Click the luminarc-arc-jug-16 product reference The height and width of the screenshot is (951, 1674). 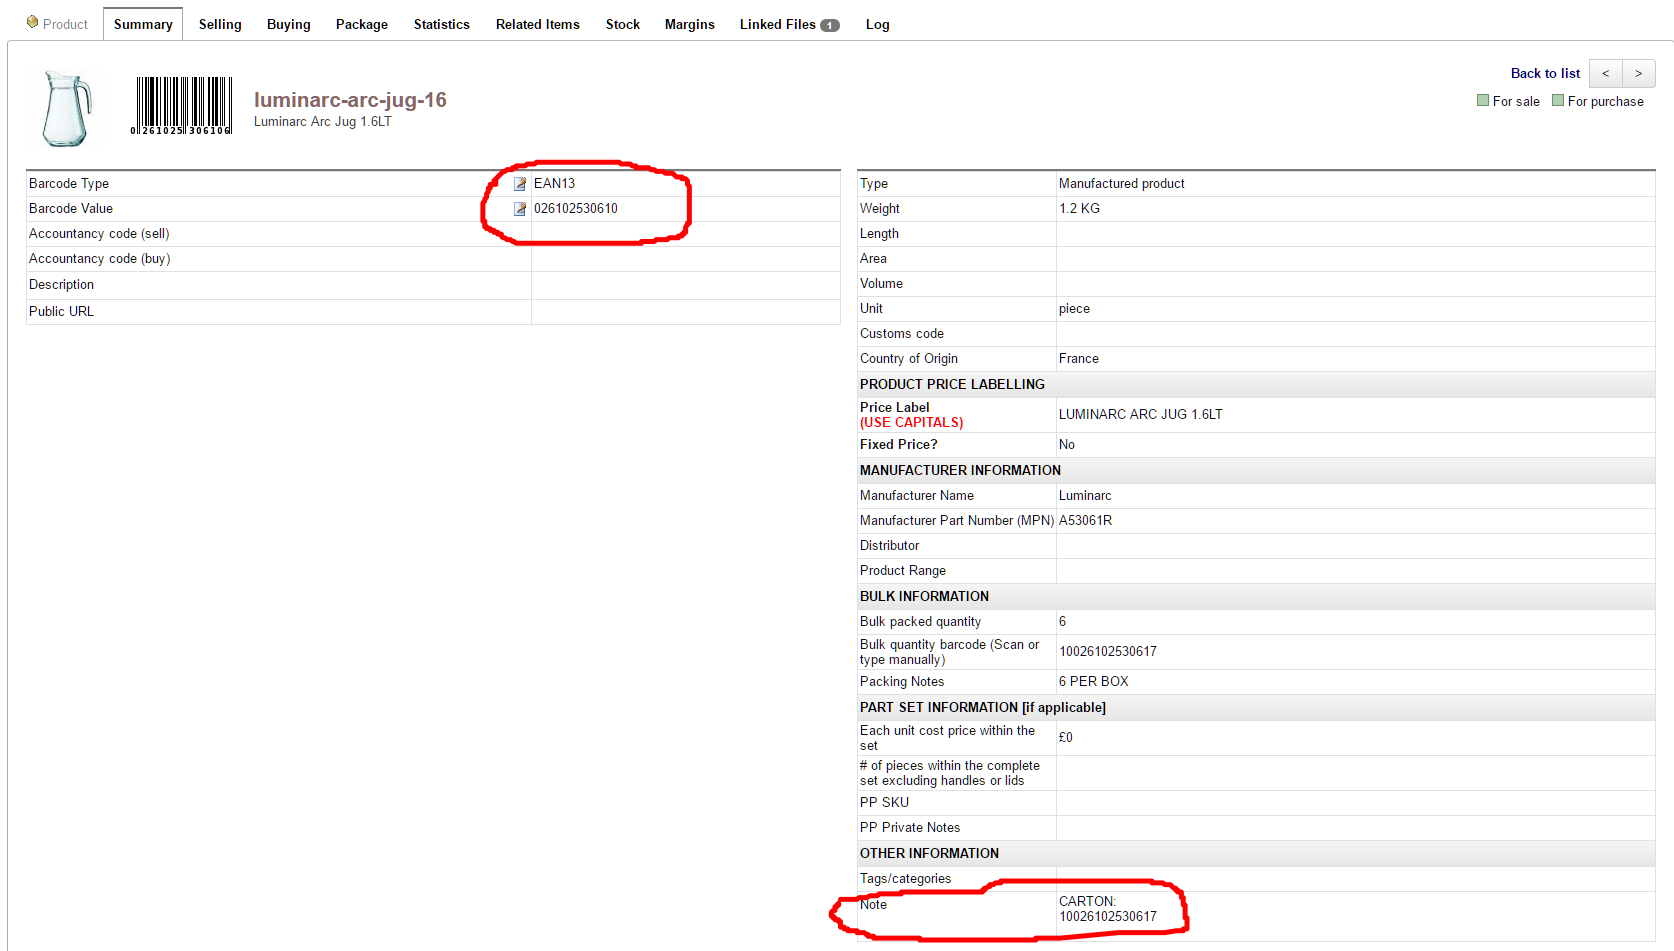(x=350, y=100)
